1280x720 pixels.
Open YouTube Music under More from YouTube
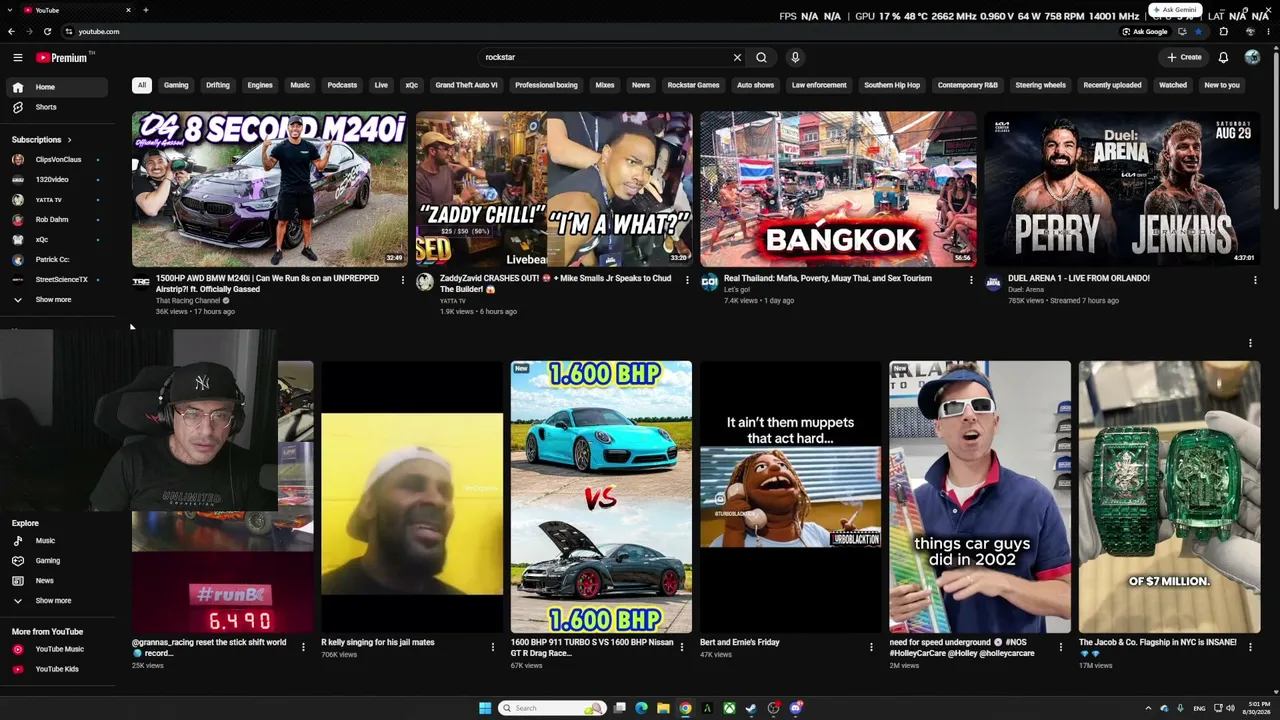[x=56, y=650]
